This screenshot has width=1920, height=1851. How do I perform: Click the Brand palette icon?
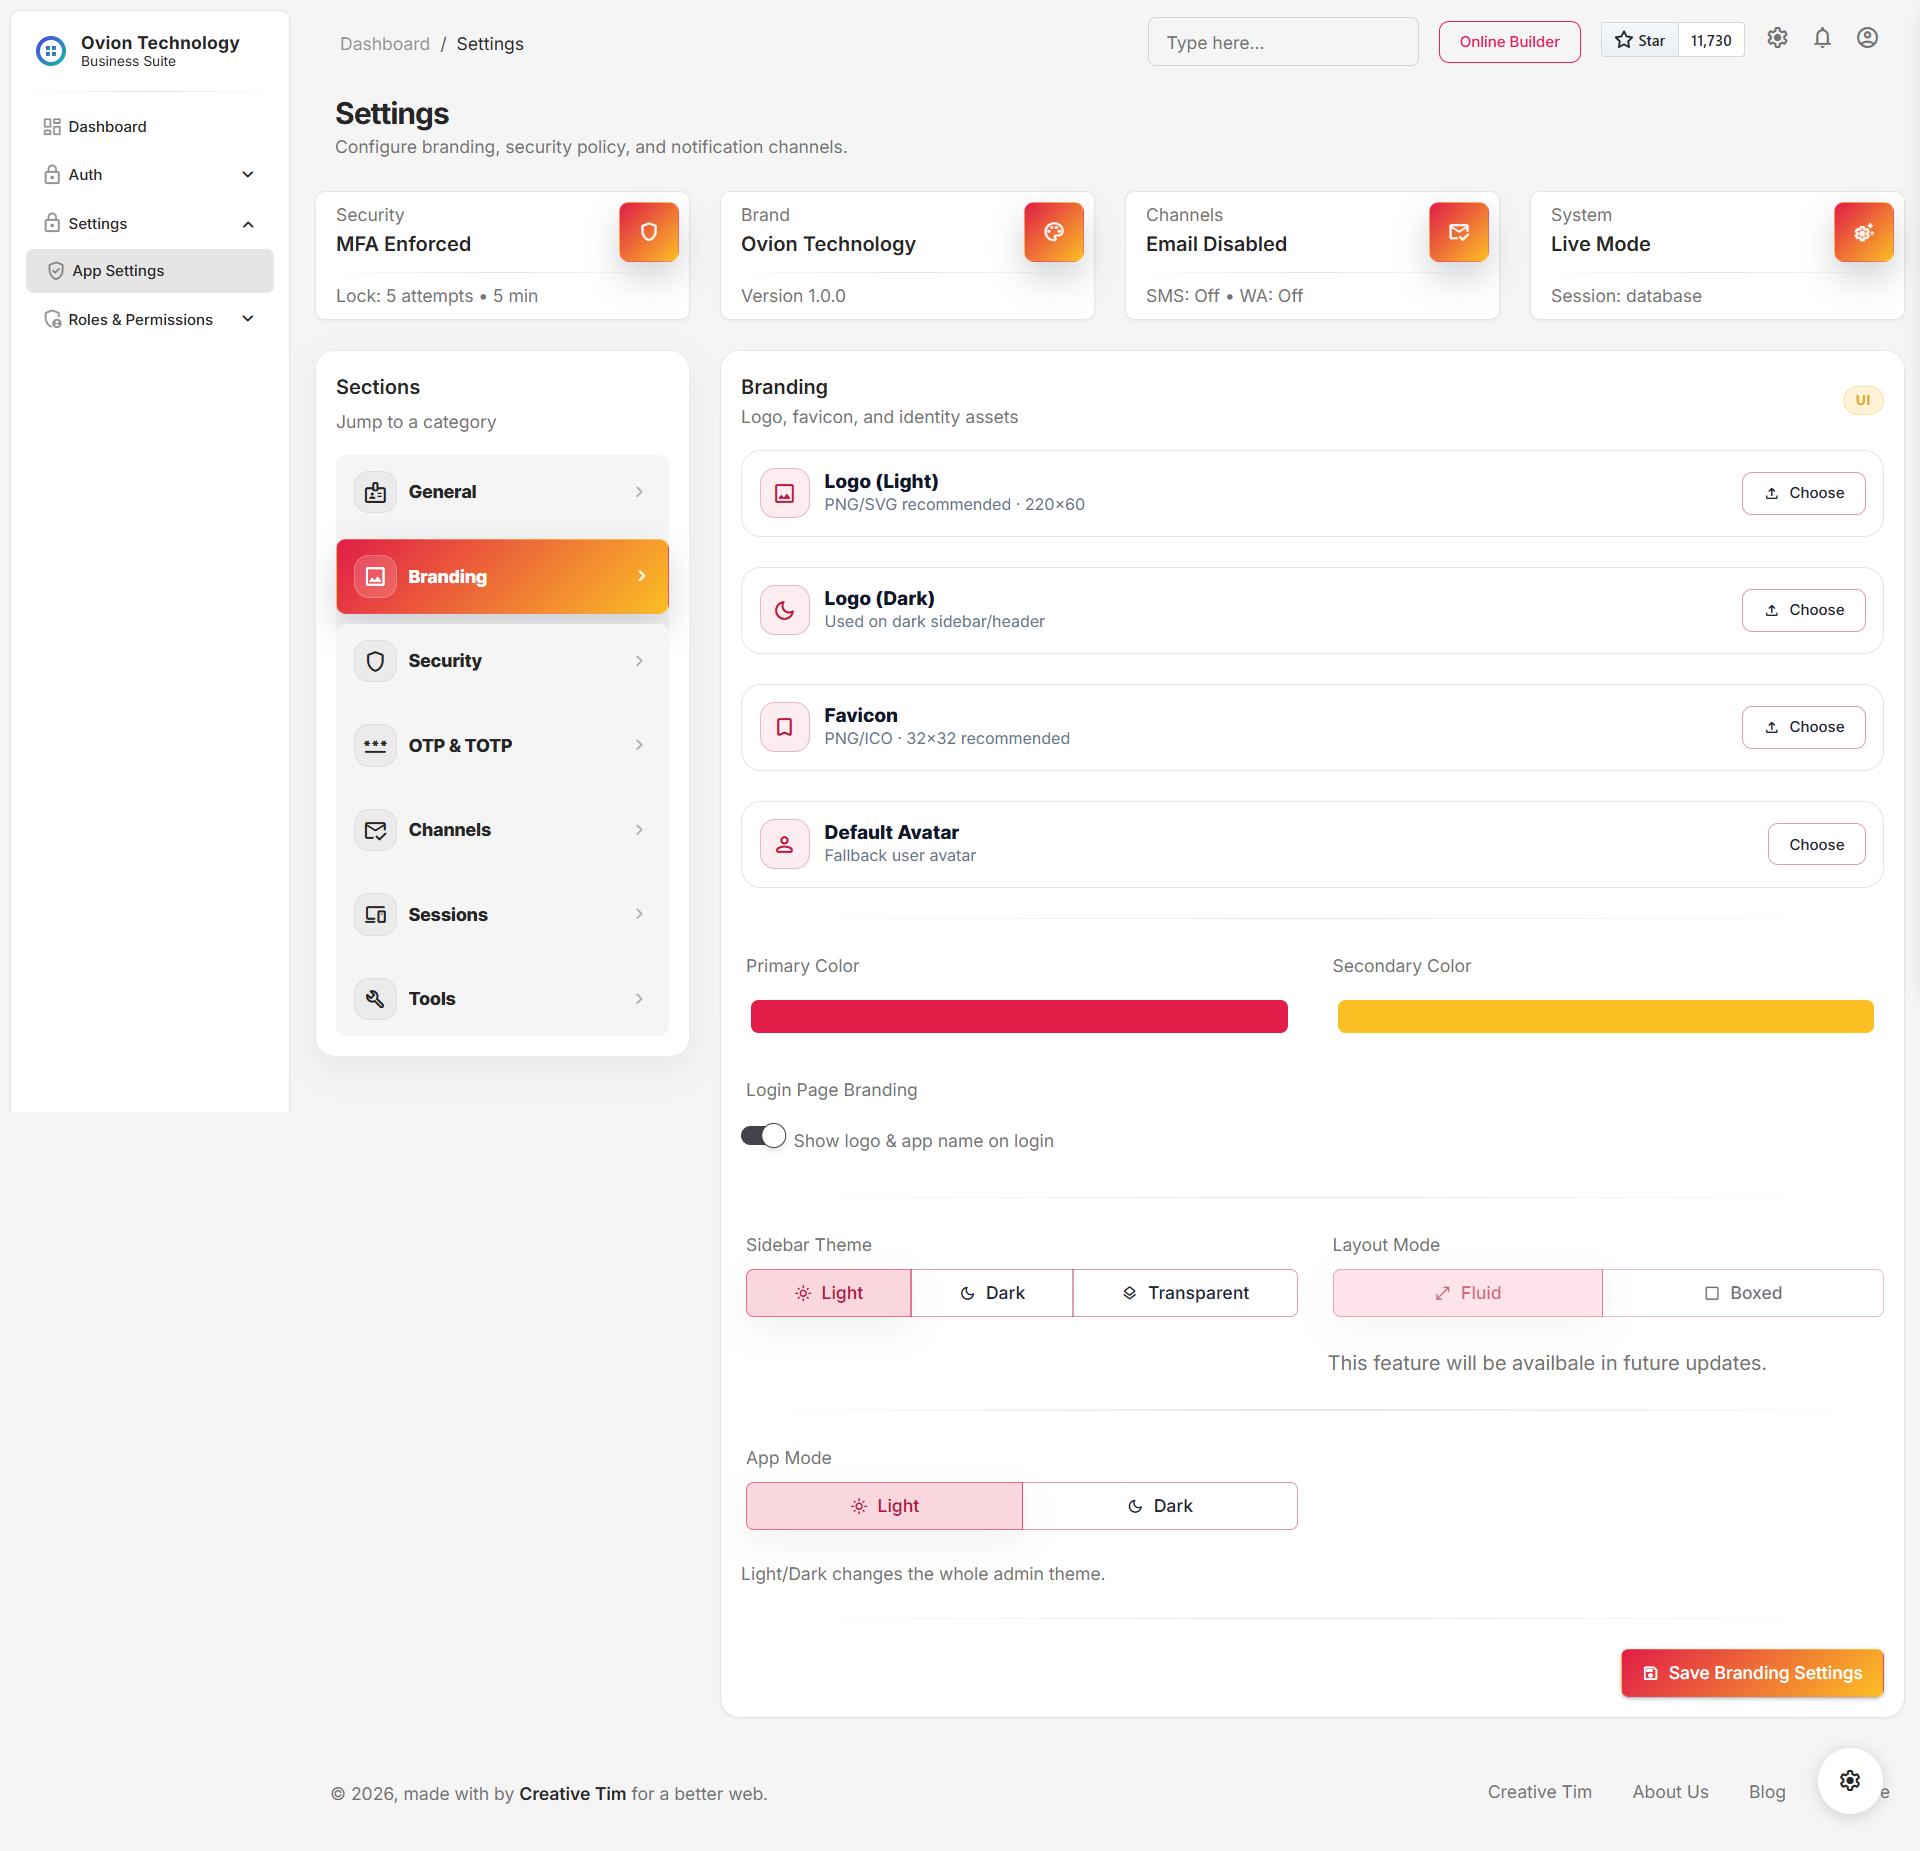coord(1053,232)
